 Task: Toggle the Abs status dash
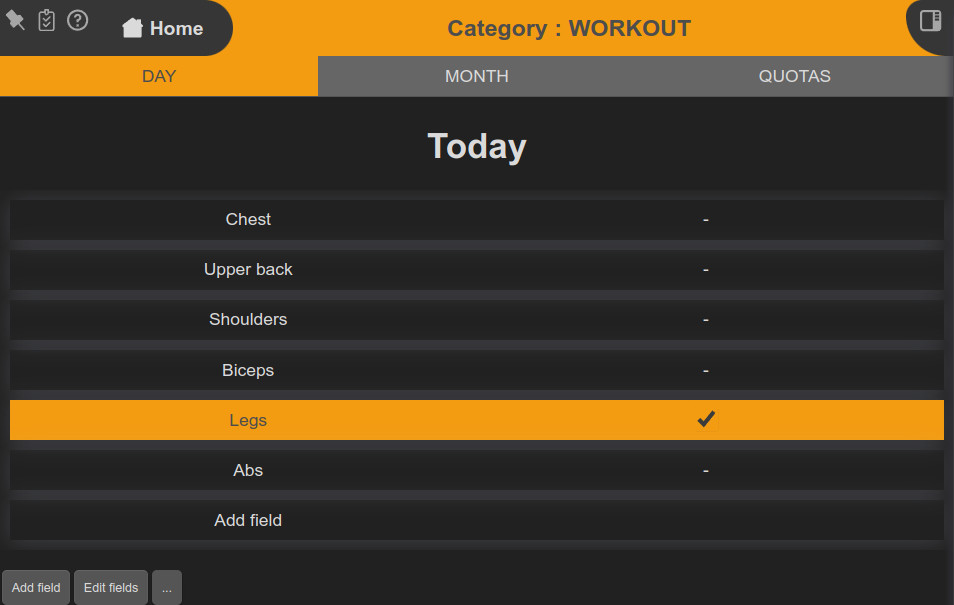[x=706, y=470]
